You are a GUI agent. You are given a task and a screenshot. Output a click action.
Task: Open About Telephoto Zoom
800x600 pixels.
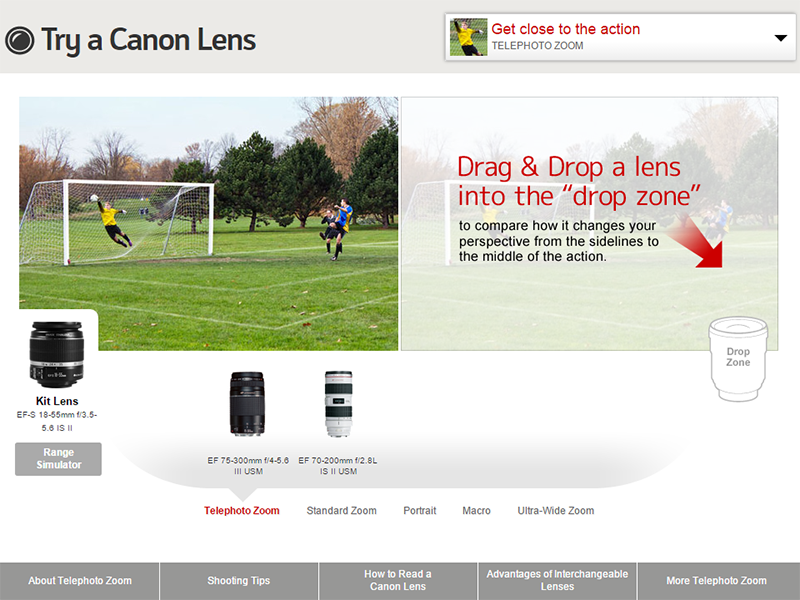(80, 581)
